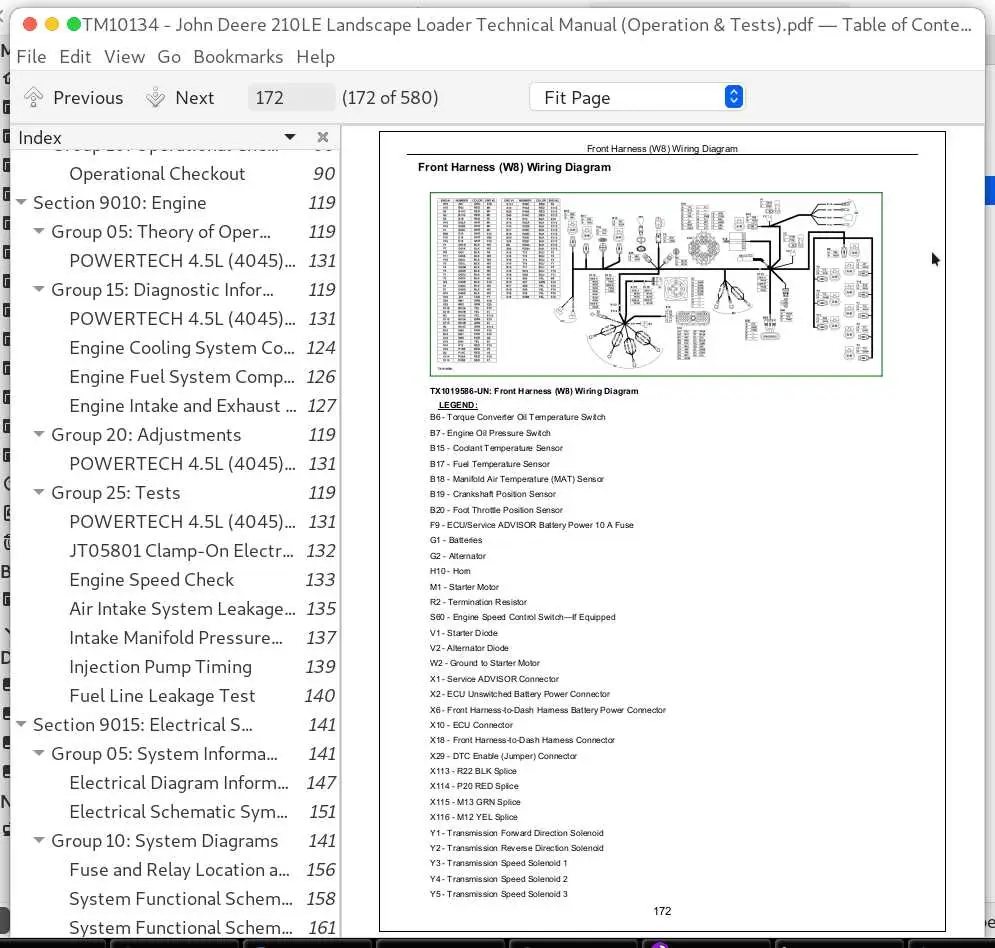Image resolution: width=995 pixels, height=948 pixels.
Task: Click 'B6 - Torque Converter Oil Temperature Switch' legend line
Action: [x=517, y=417]
